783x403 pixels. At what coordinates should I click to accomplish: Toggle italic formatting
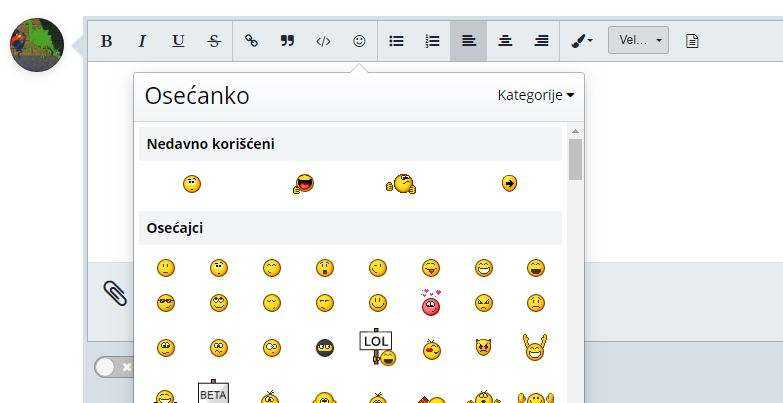[x=142, y=41]
